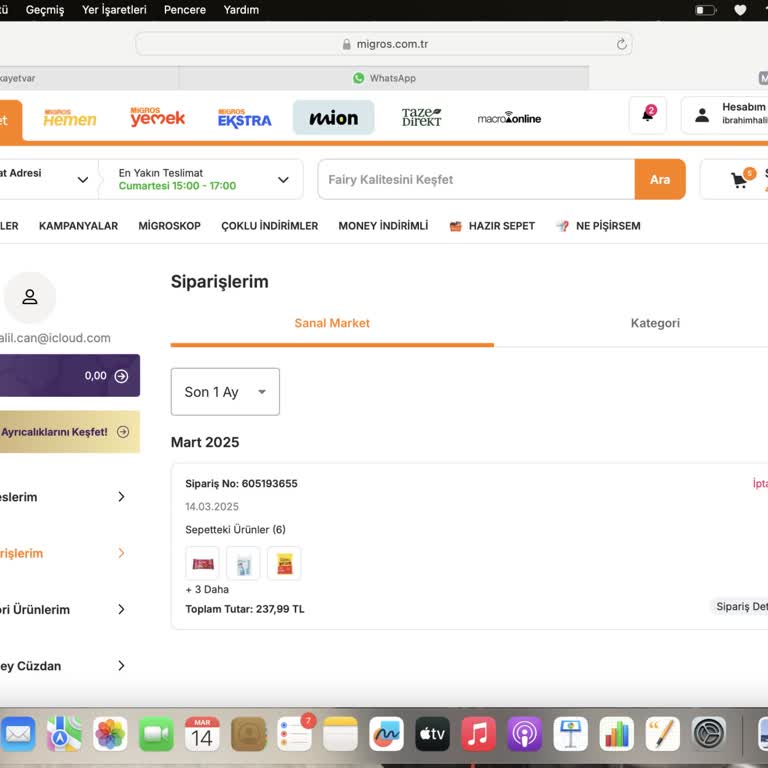The image size is (768, 768).
Task: Select the KAMPANYALAR menu item
Action: (78, 226)
